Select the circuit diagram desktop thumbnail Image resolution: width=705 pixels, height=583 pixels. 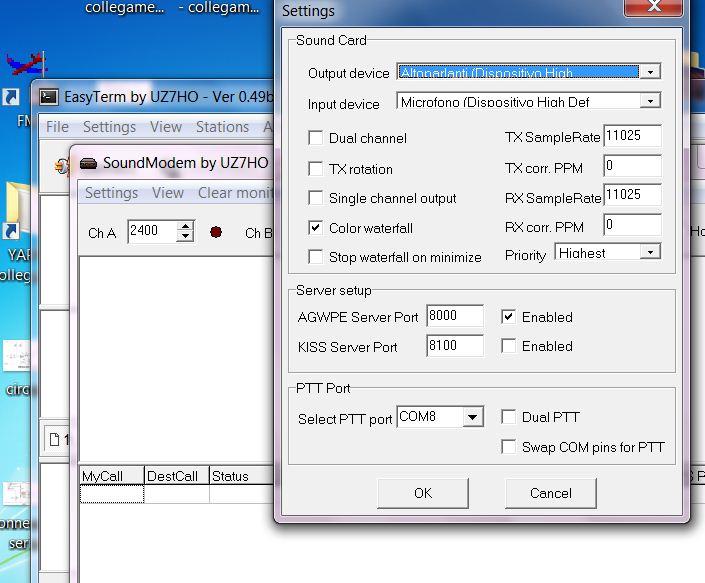pos(17,356)
